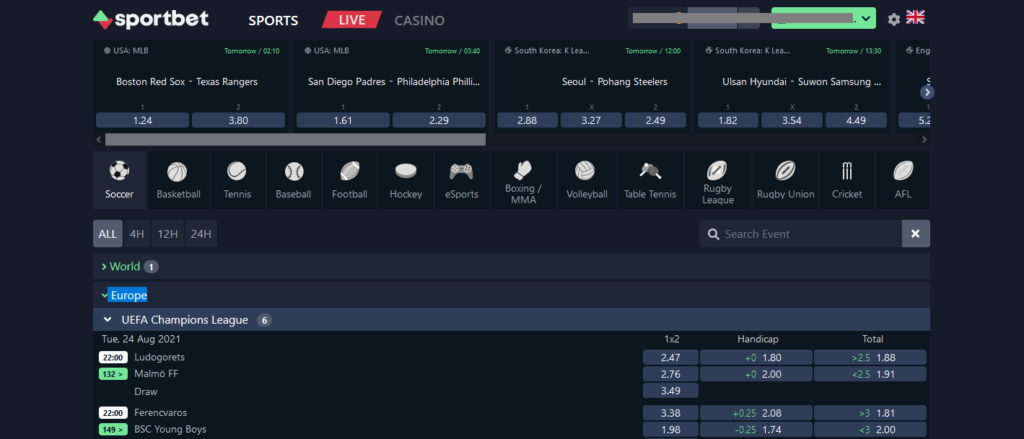Bet on Pohang Steelers at 2.49
The image size is (1024, 439).
(x=655, y=120)
